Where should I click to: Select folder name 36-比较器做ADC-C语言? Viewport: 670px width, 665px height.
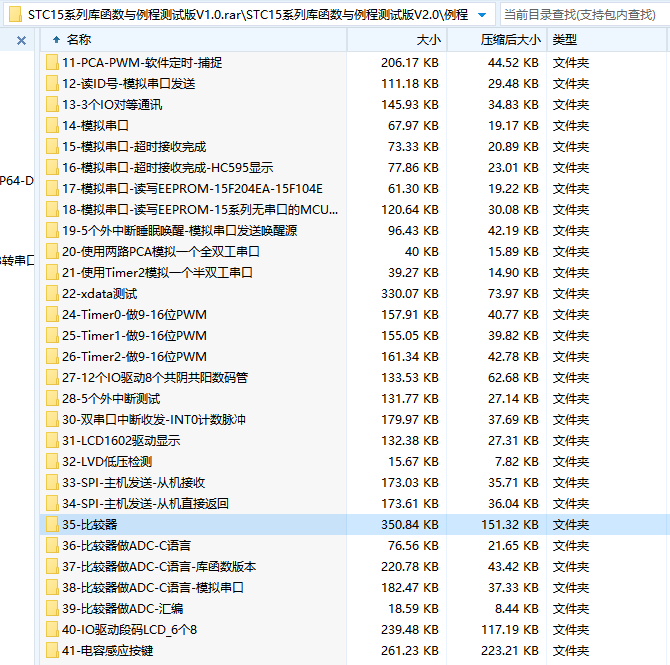click(x=126, y=546)
